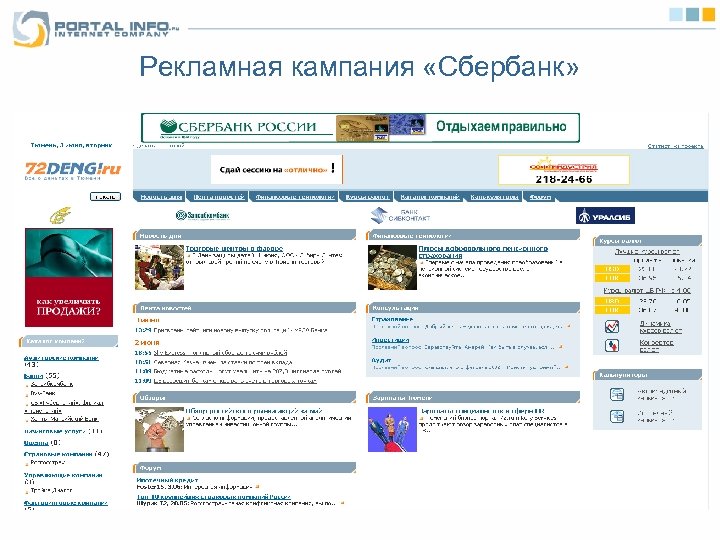Click the Каталог компаний section header

pyautogui.click(x=68, y=341)
